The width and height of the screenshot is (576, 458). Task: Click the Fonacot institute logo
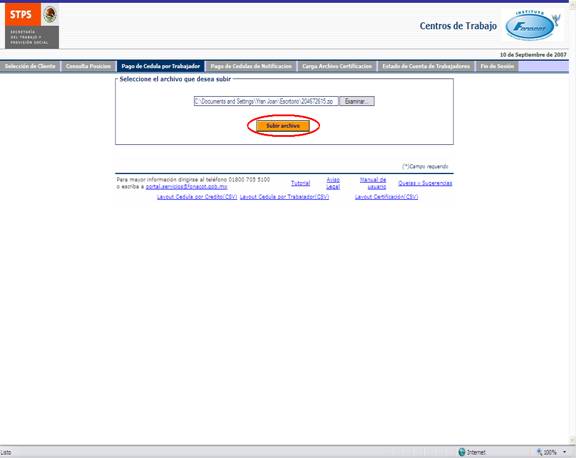click(532, 26)
